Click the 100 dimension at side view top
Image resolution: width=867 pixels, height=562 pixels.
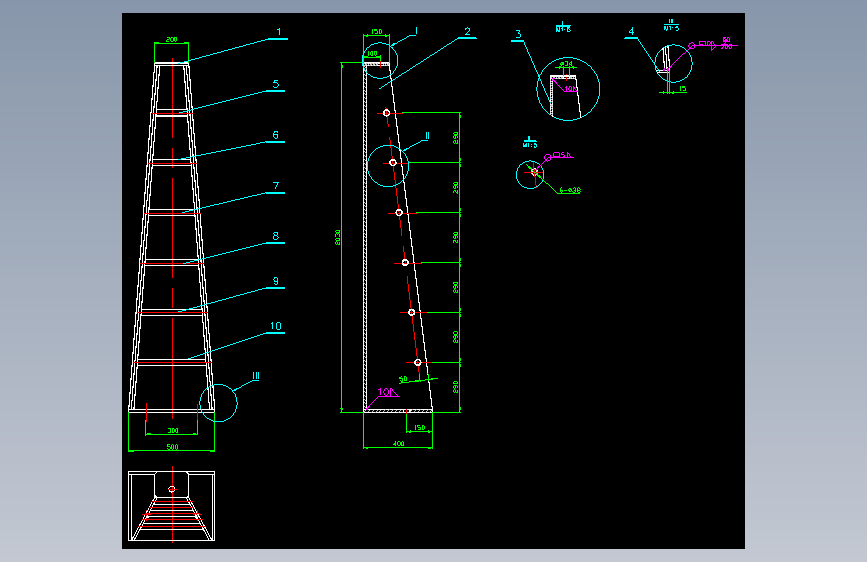coord(372,54)
